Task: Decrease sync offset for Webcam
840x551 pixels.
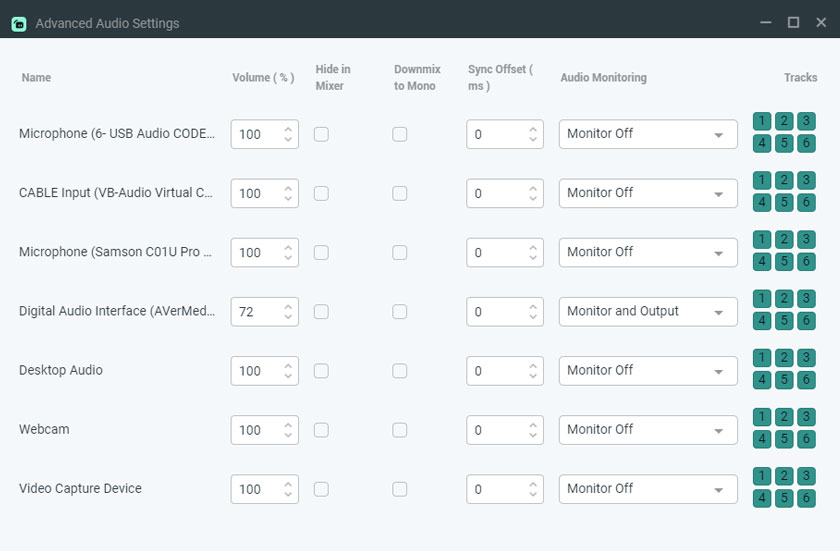Action: pyautogui.click(x=533, y=436)
